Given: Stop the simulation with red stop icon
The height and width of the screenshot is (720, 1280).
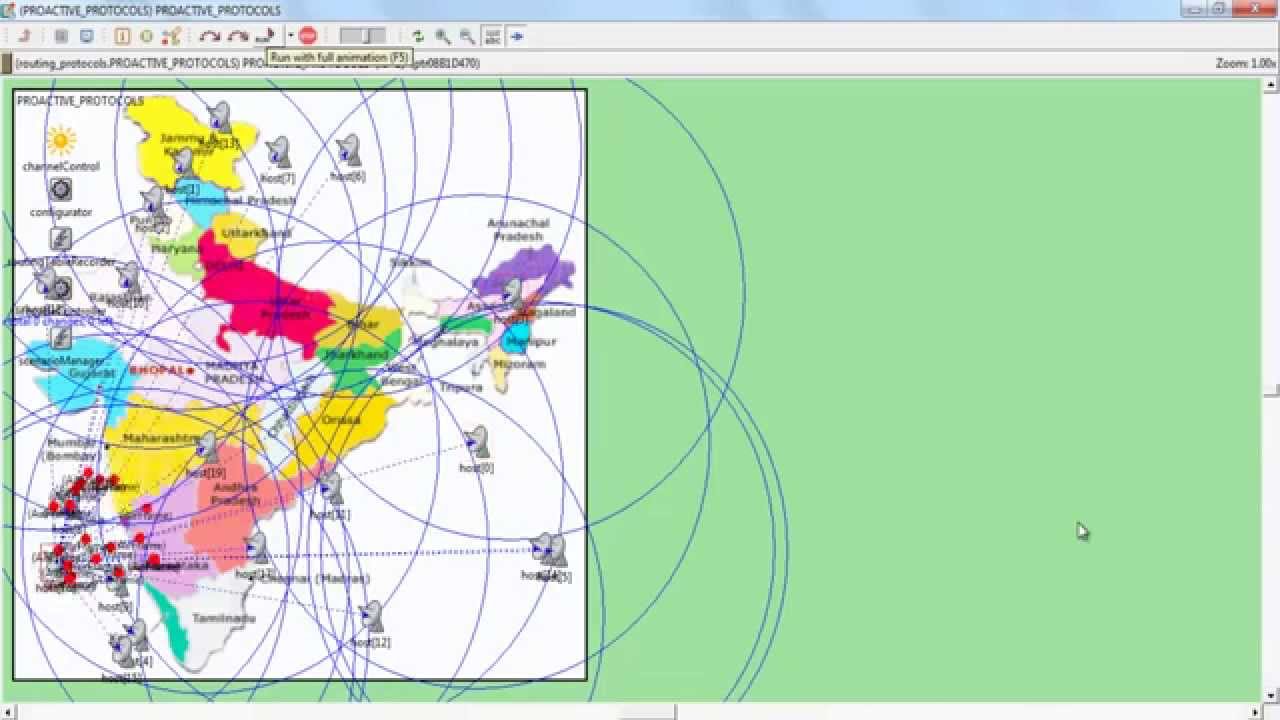Looking at the screenshot, I should (308, 36).
